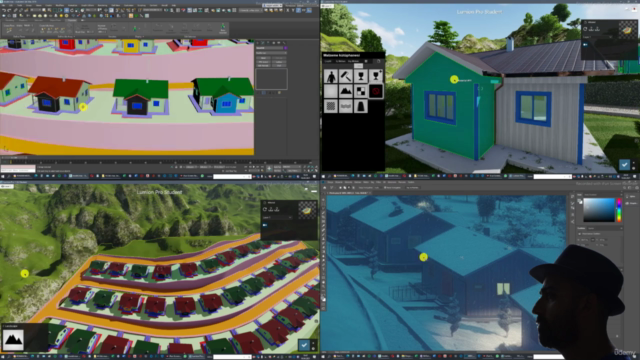Click material preview thumbnail in bottom-left Lumion panel
The width and height of the screenshot is (640, 360).
point(307,210)
